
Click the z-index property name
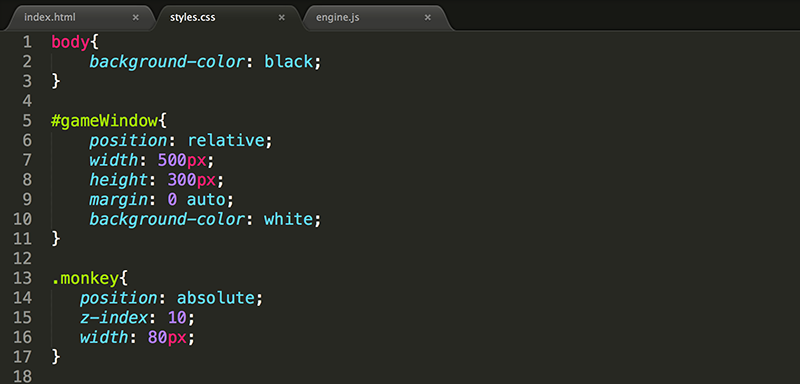click(114, 318)
